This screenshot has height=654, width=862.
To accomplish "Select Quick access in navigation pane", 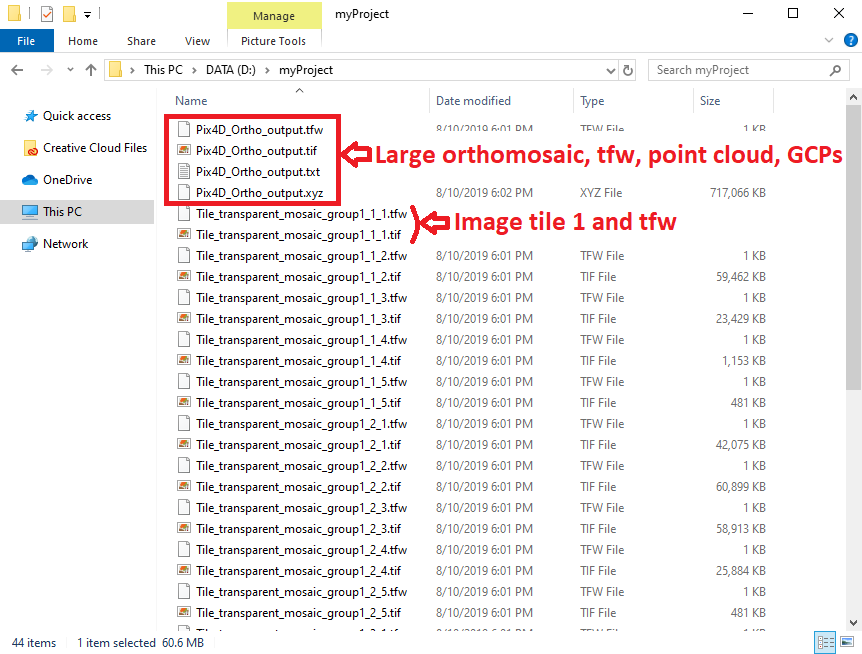I will tap(76, 116).
